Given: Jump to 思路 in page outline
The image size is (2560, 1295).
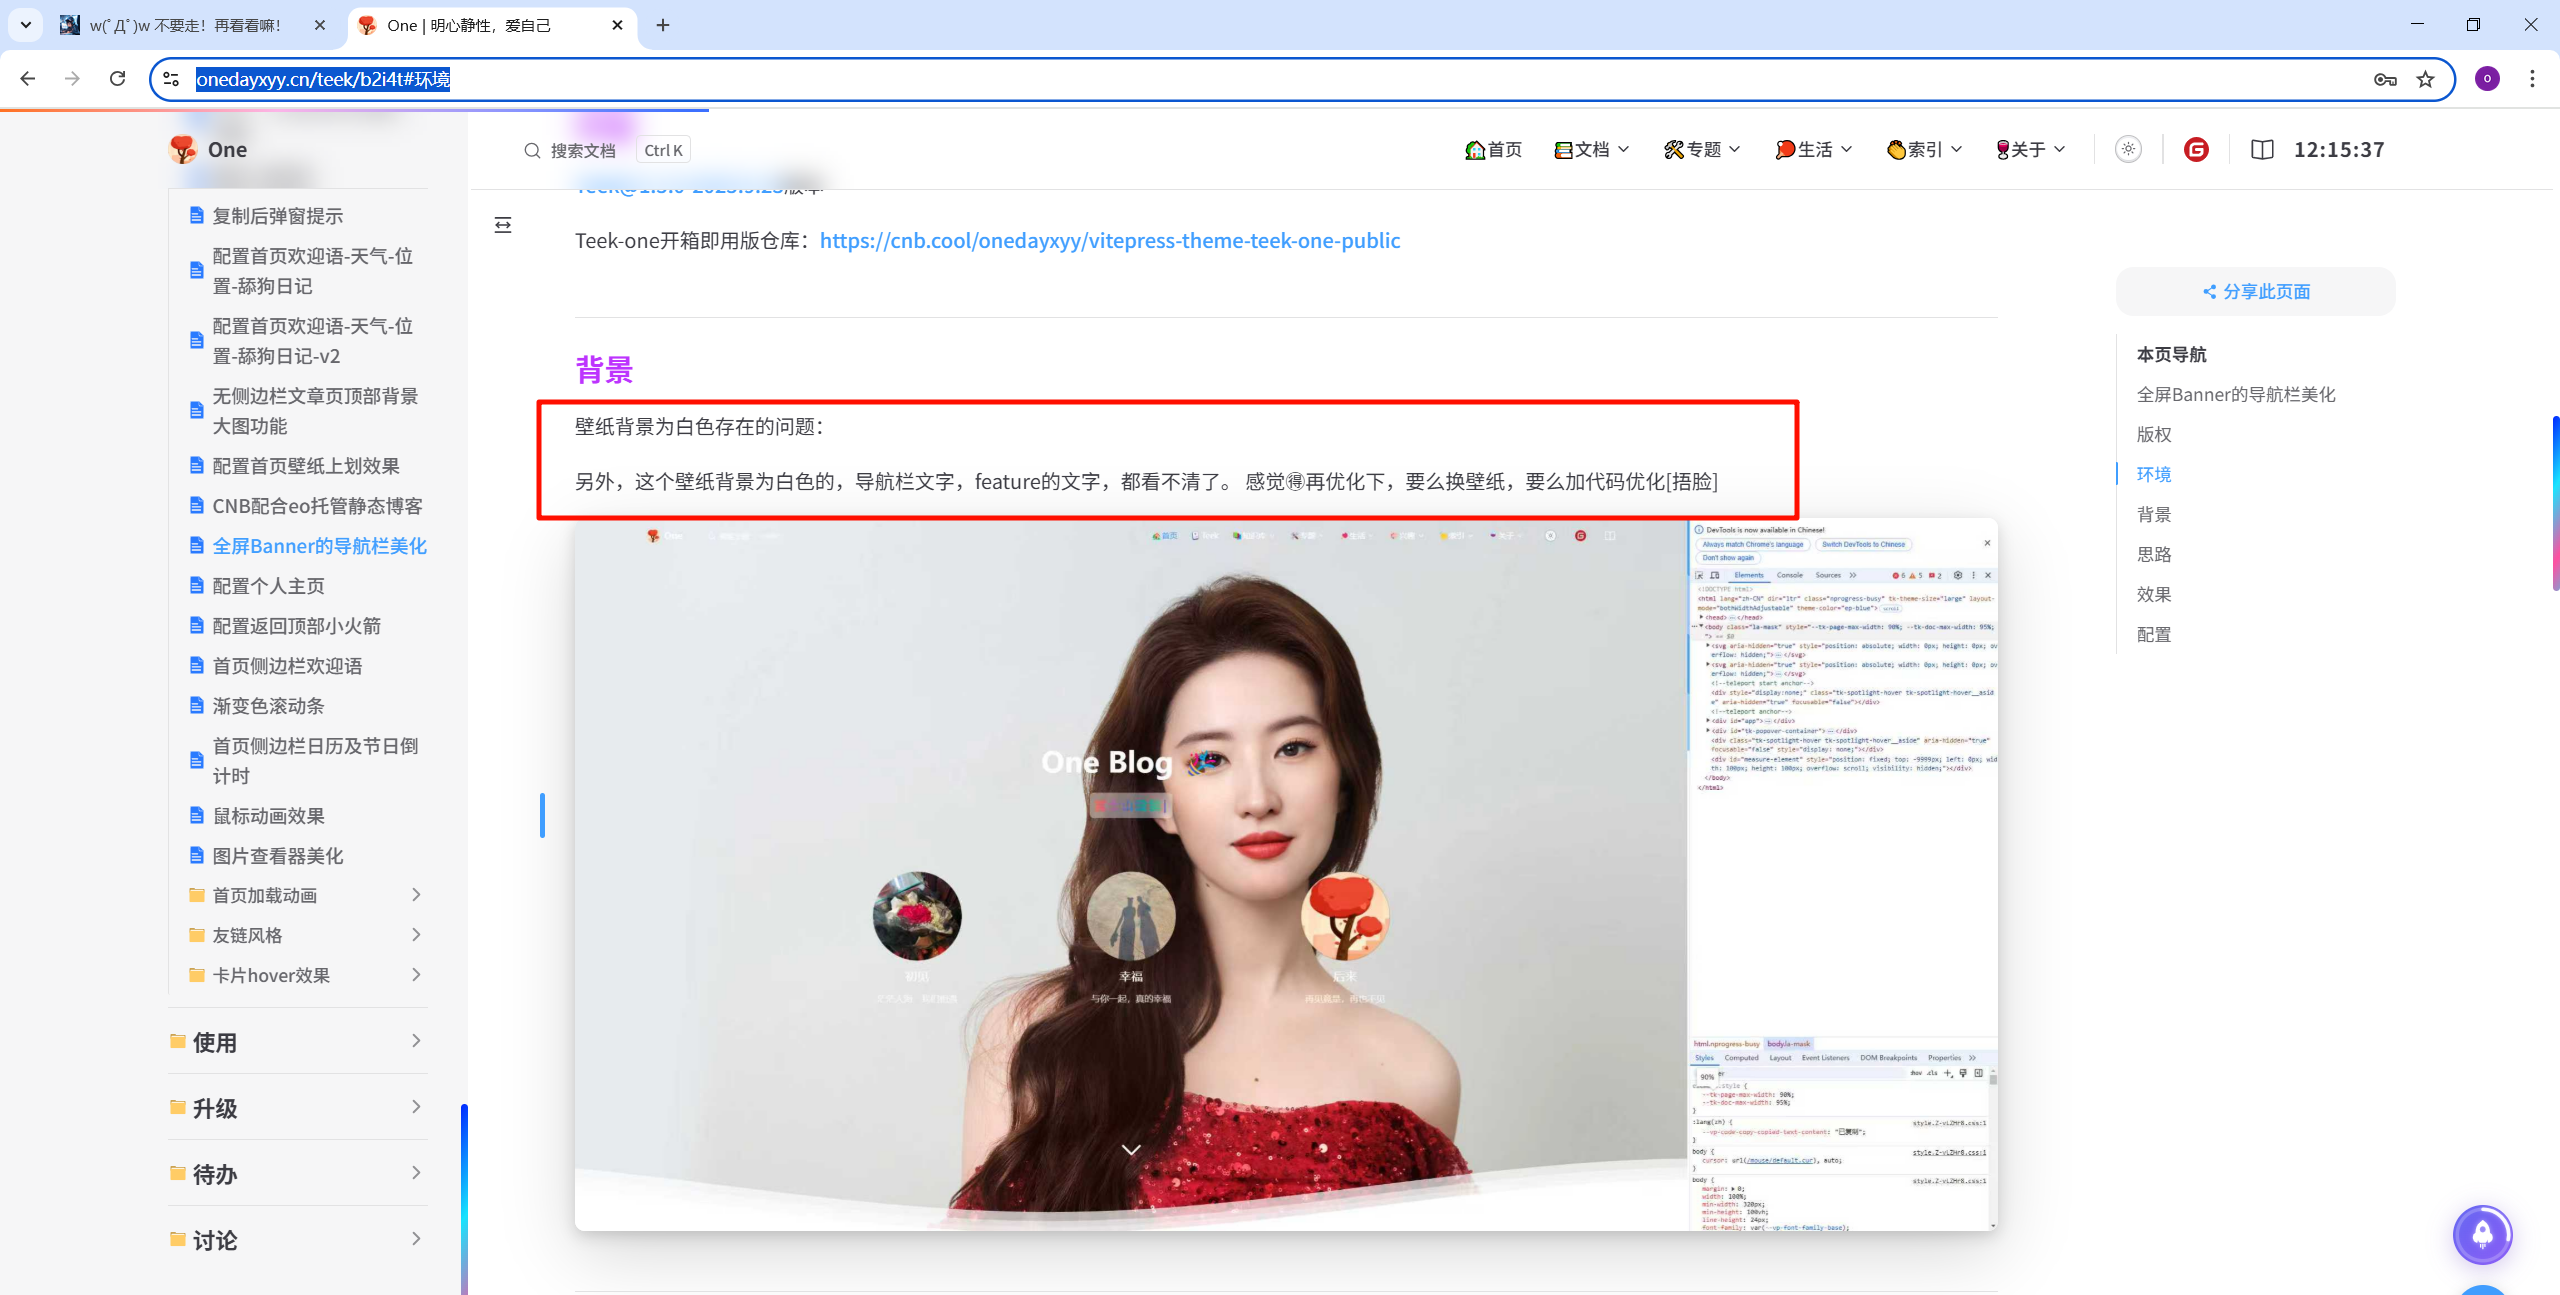Looking at the screenshot, I should tap(2154, 554).
